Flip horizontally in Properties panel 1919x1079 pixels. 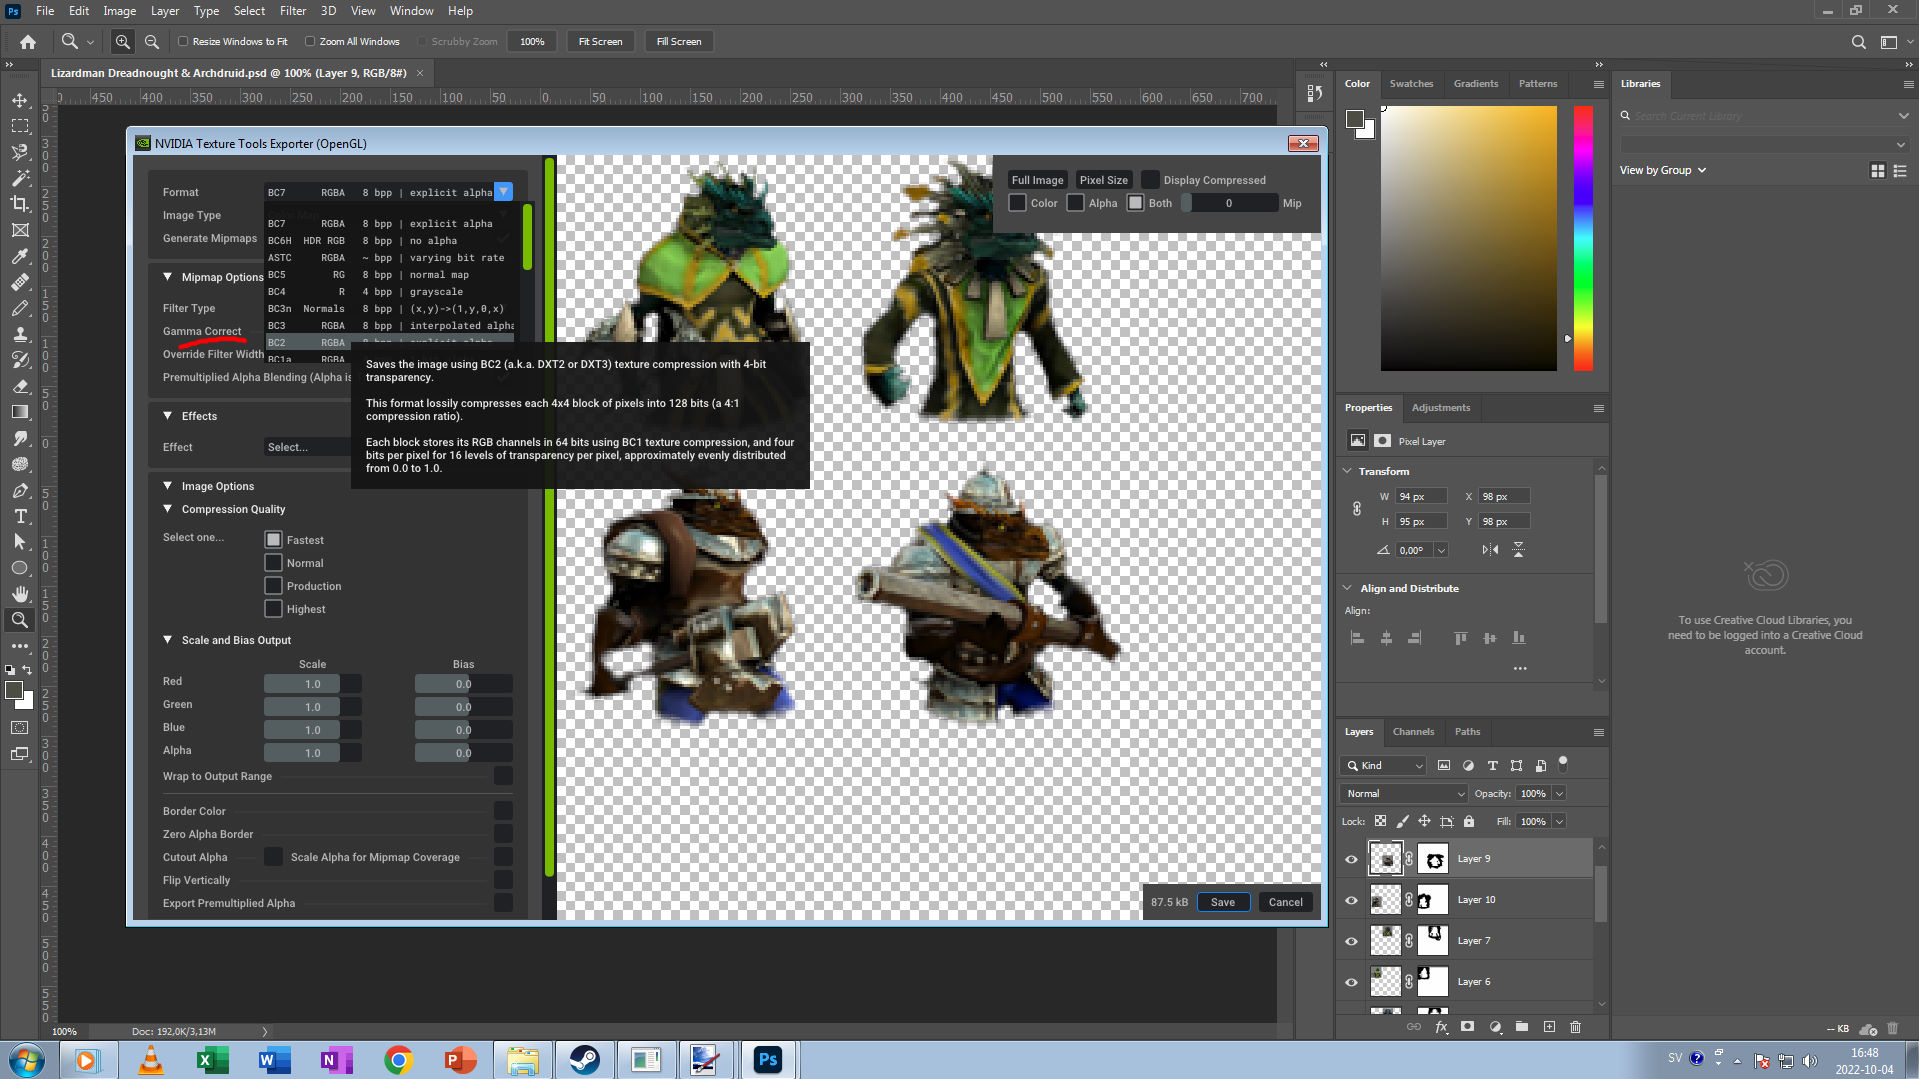[1490, 550]
